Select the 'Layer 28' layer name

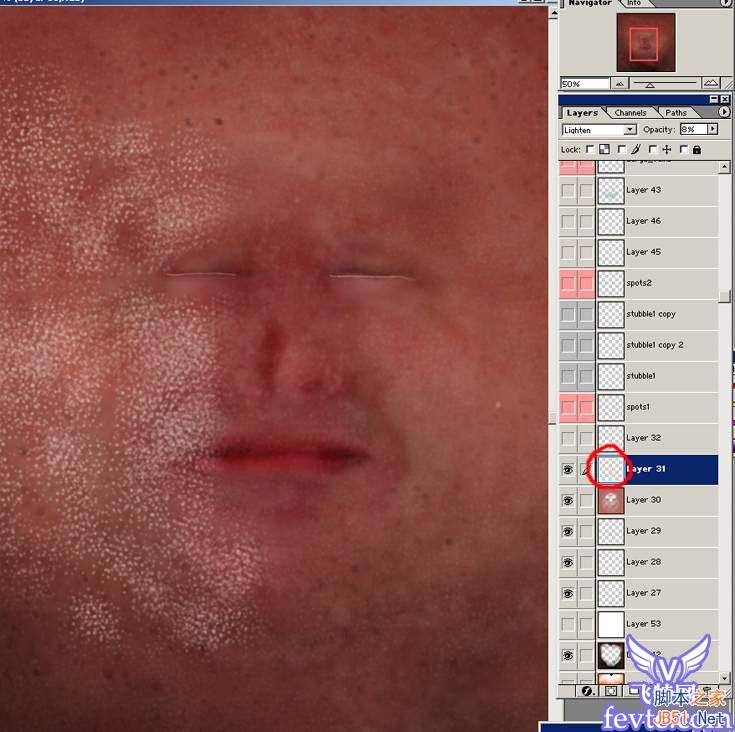coord(644,562)
